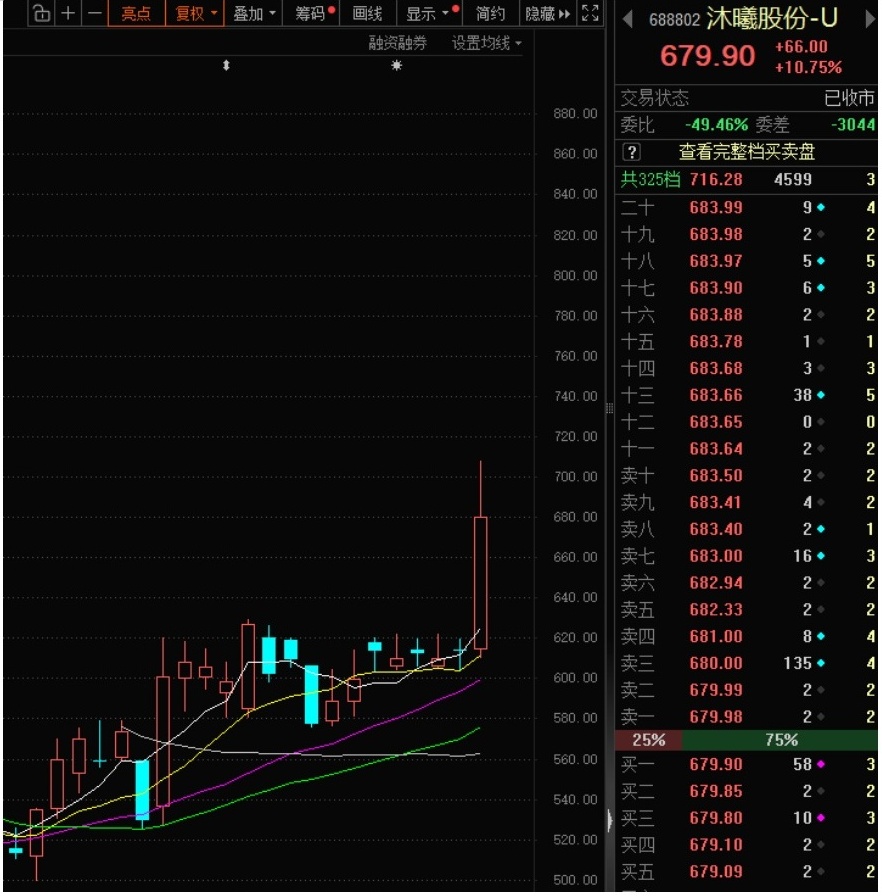Screen dimensions: 882x896
Task: Click stock name 沐曦股份-U
Action: point(772,19)
